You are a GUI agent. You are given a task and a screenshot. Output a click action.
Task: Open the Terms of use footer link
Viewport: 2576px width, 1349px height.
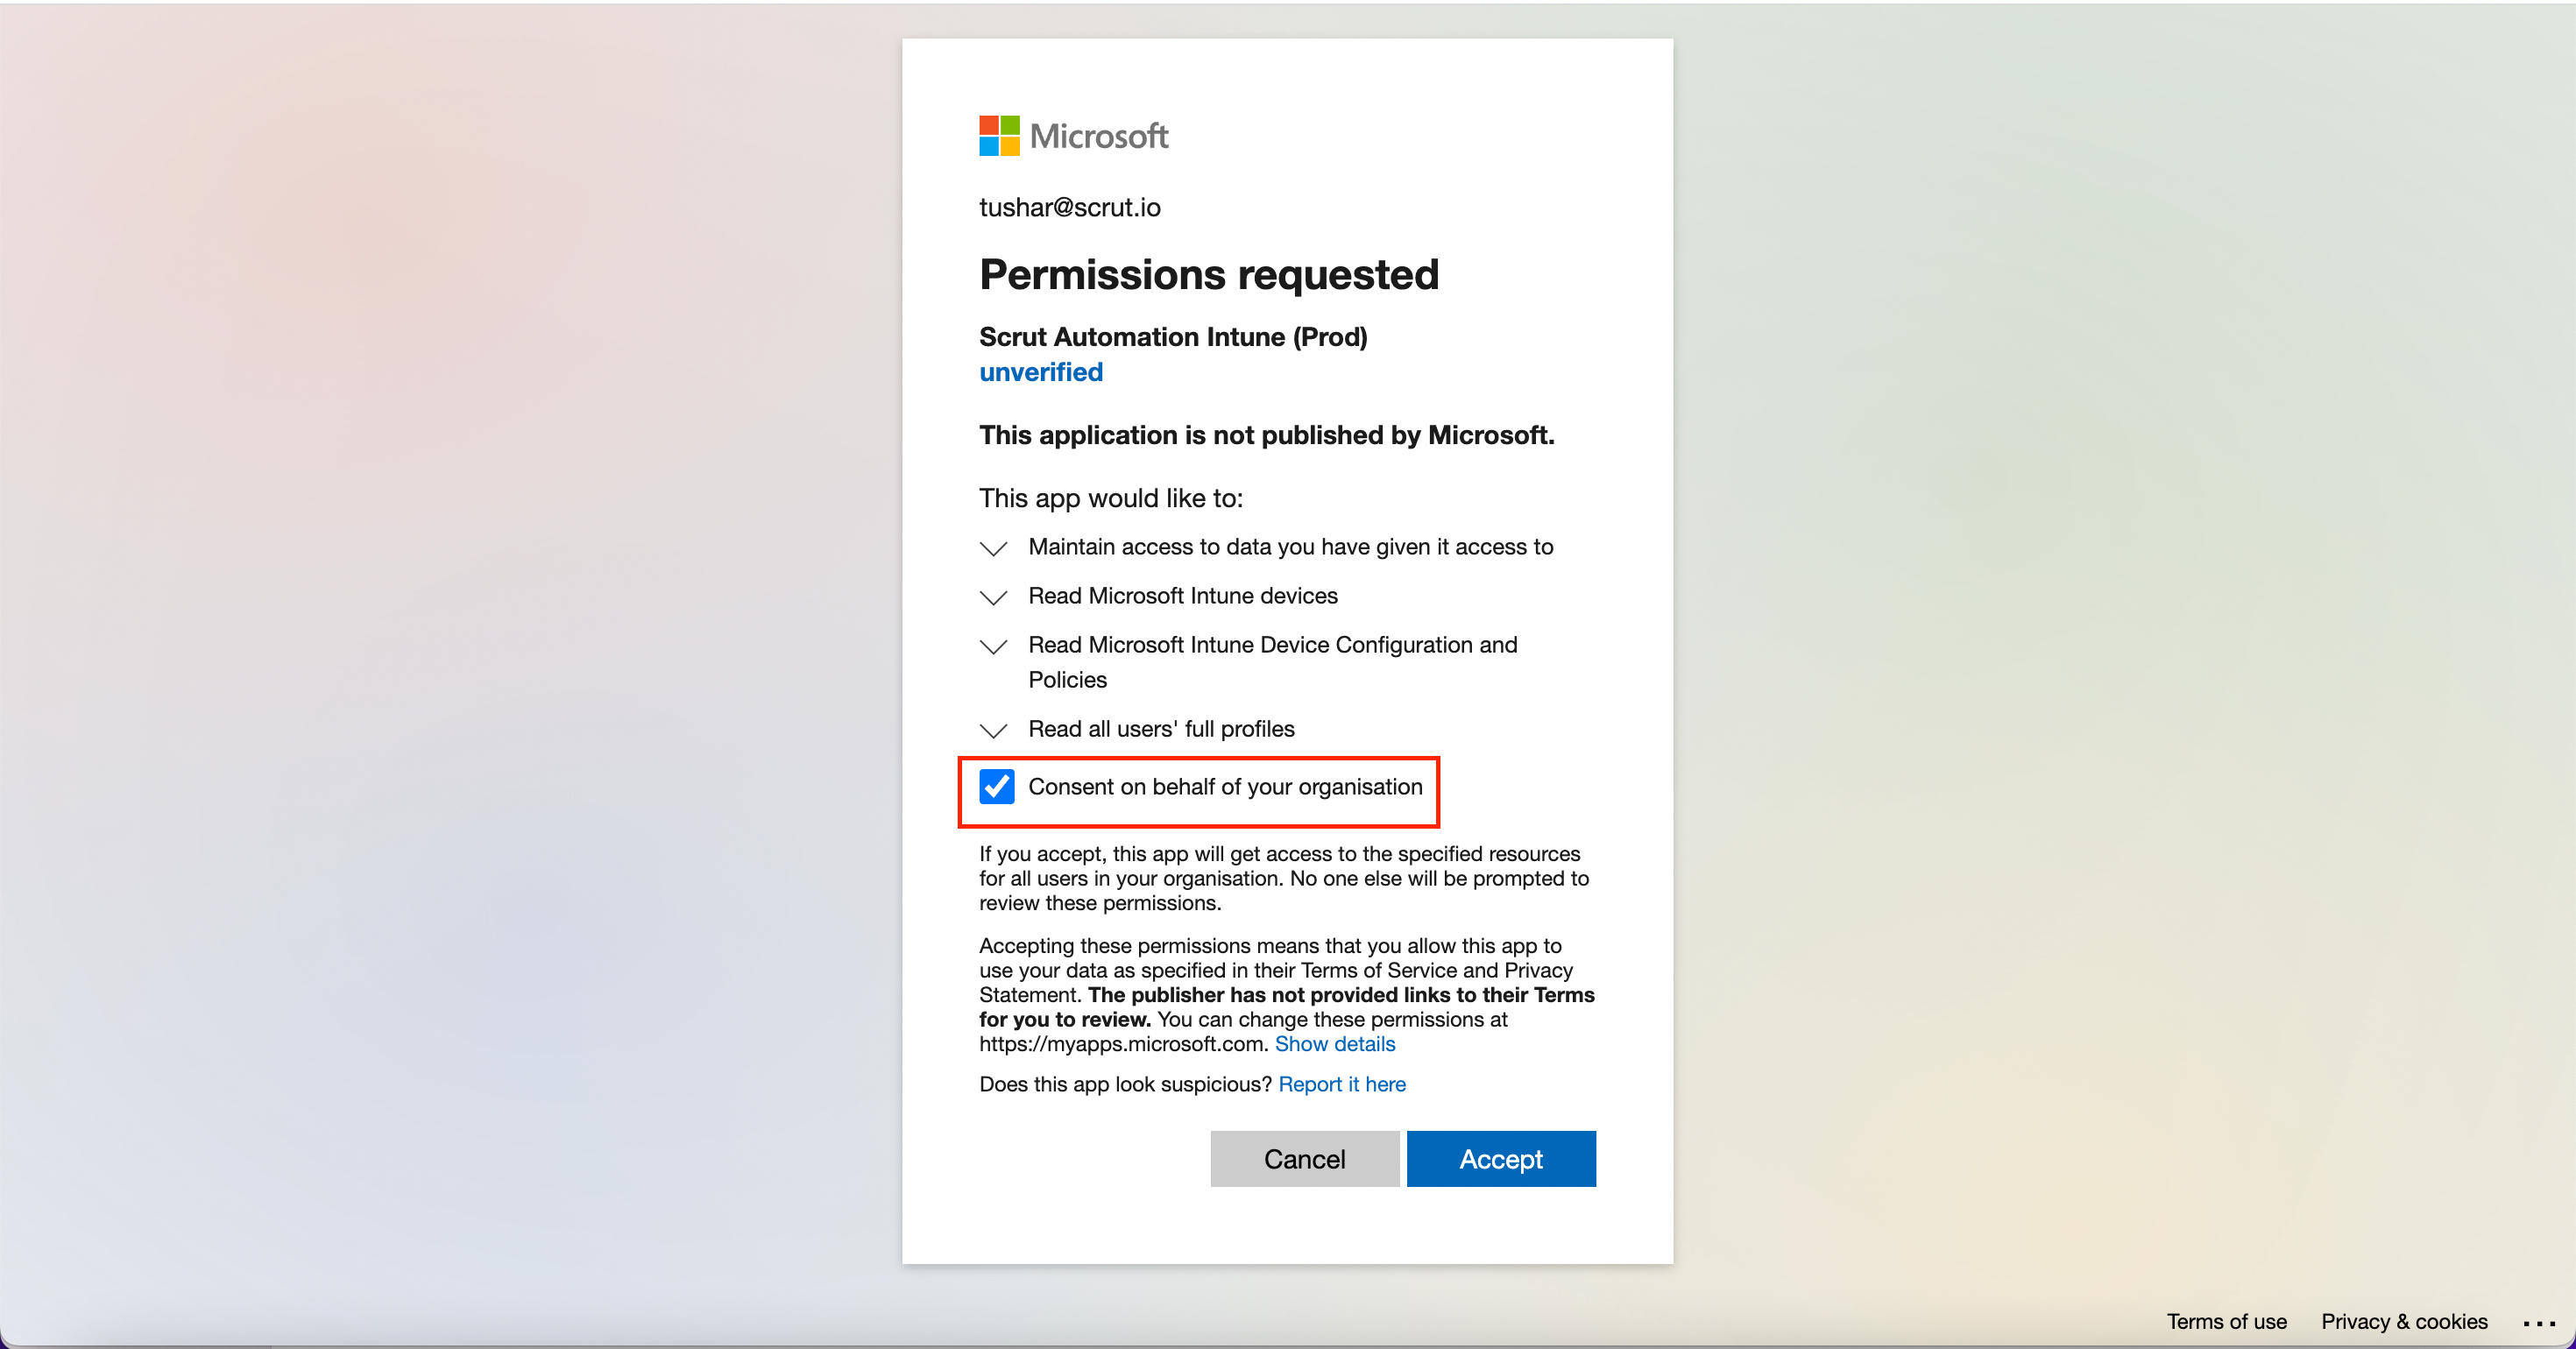pyautogui.click(x=2227, y=1322)
